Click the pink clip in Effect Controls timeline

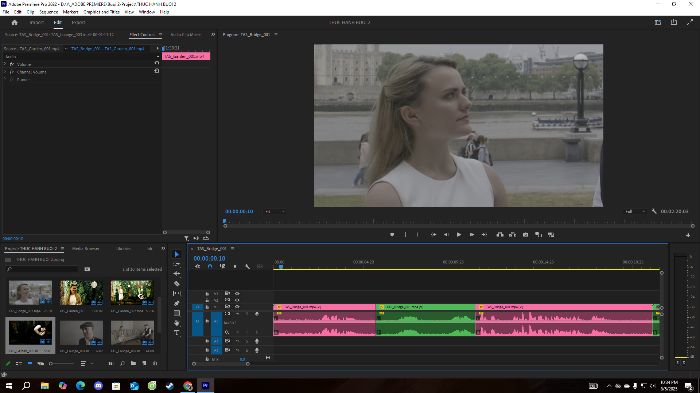pos(186,56)
